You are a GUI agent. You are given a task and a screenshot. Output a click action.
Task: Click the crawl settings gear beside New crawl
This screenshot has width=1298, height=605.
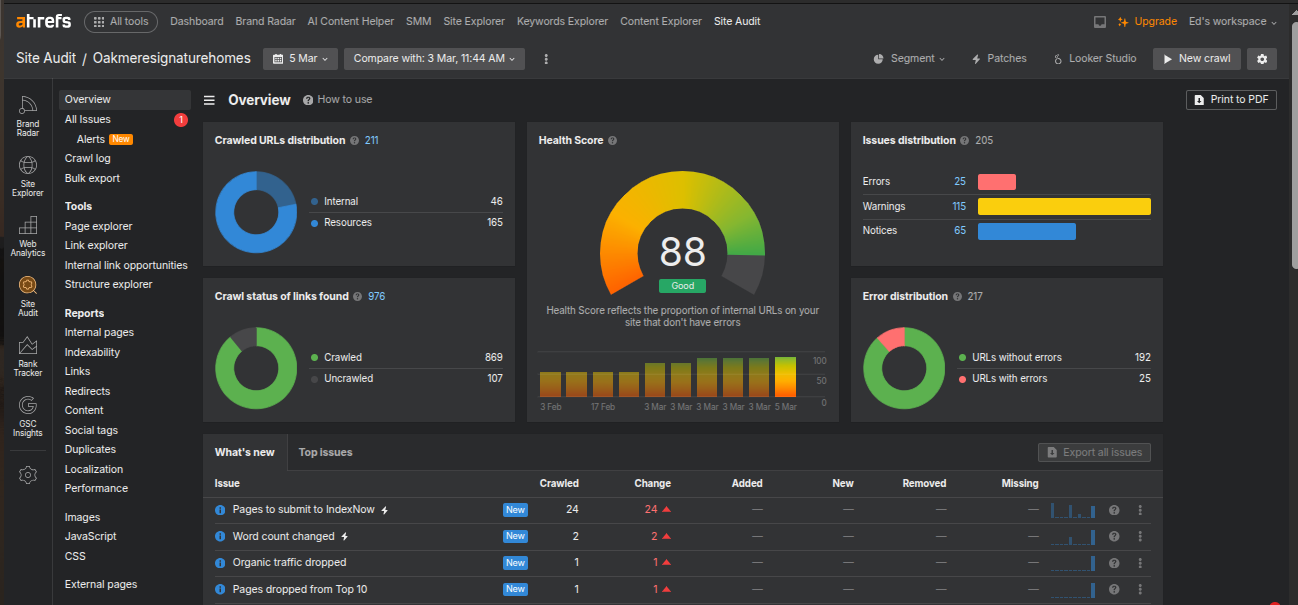1261,59
